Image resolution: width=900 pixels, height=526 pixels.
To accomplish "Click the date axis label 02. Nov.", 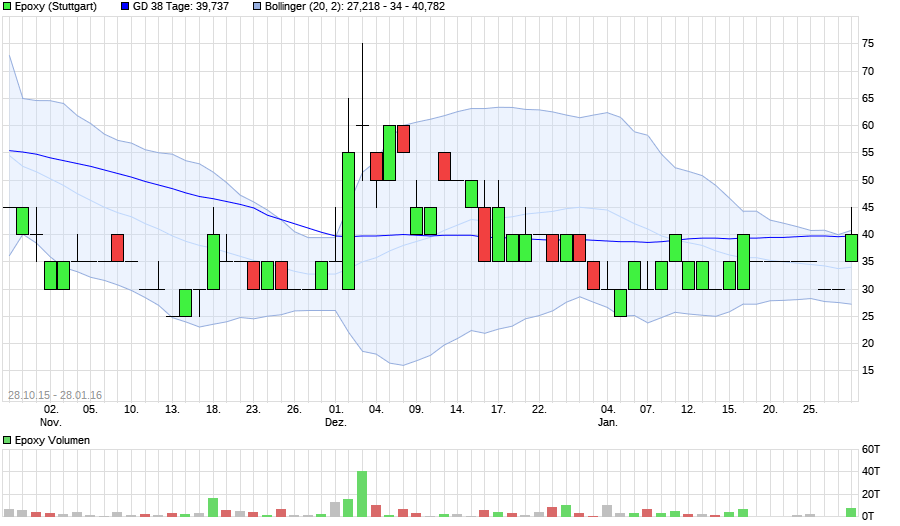I will (x=51, y=416).
